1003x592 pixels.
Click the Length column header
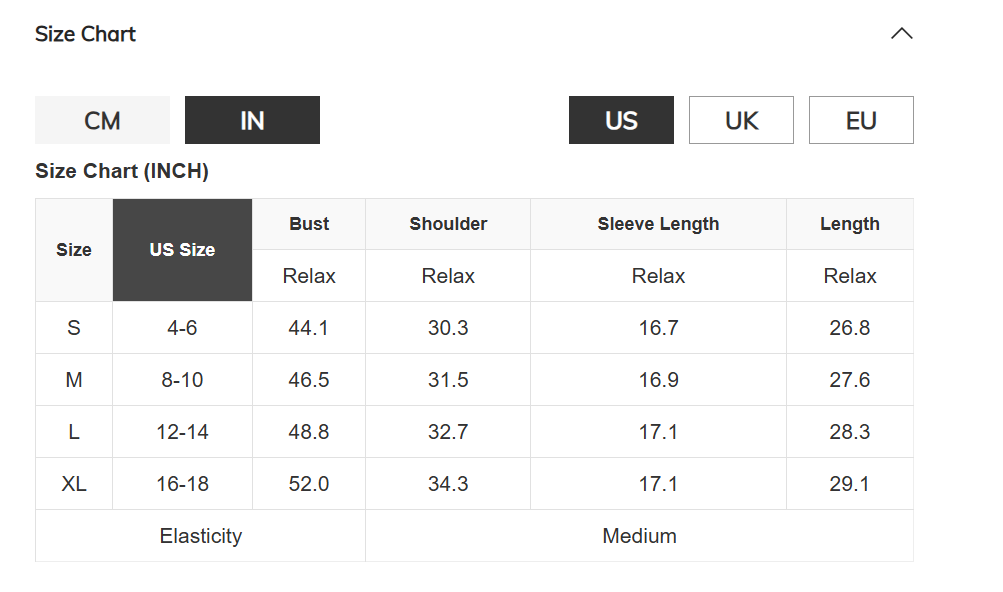click(849, 224)
